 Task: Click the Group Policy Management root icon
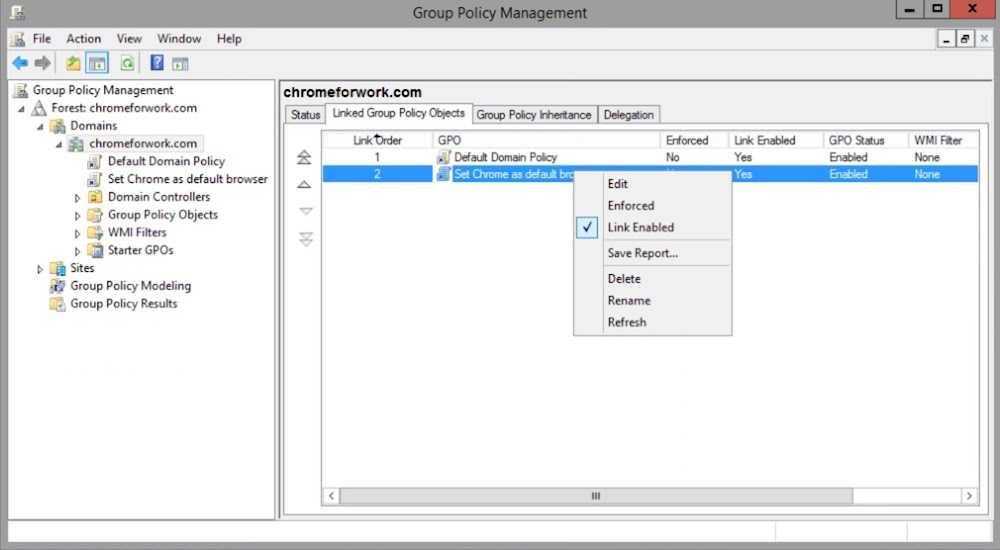coord(21,90)
